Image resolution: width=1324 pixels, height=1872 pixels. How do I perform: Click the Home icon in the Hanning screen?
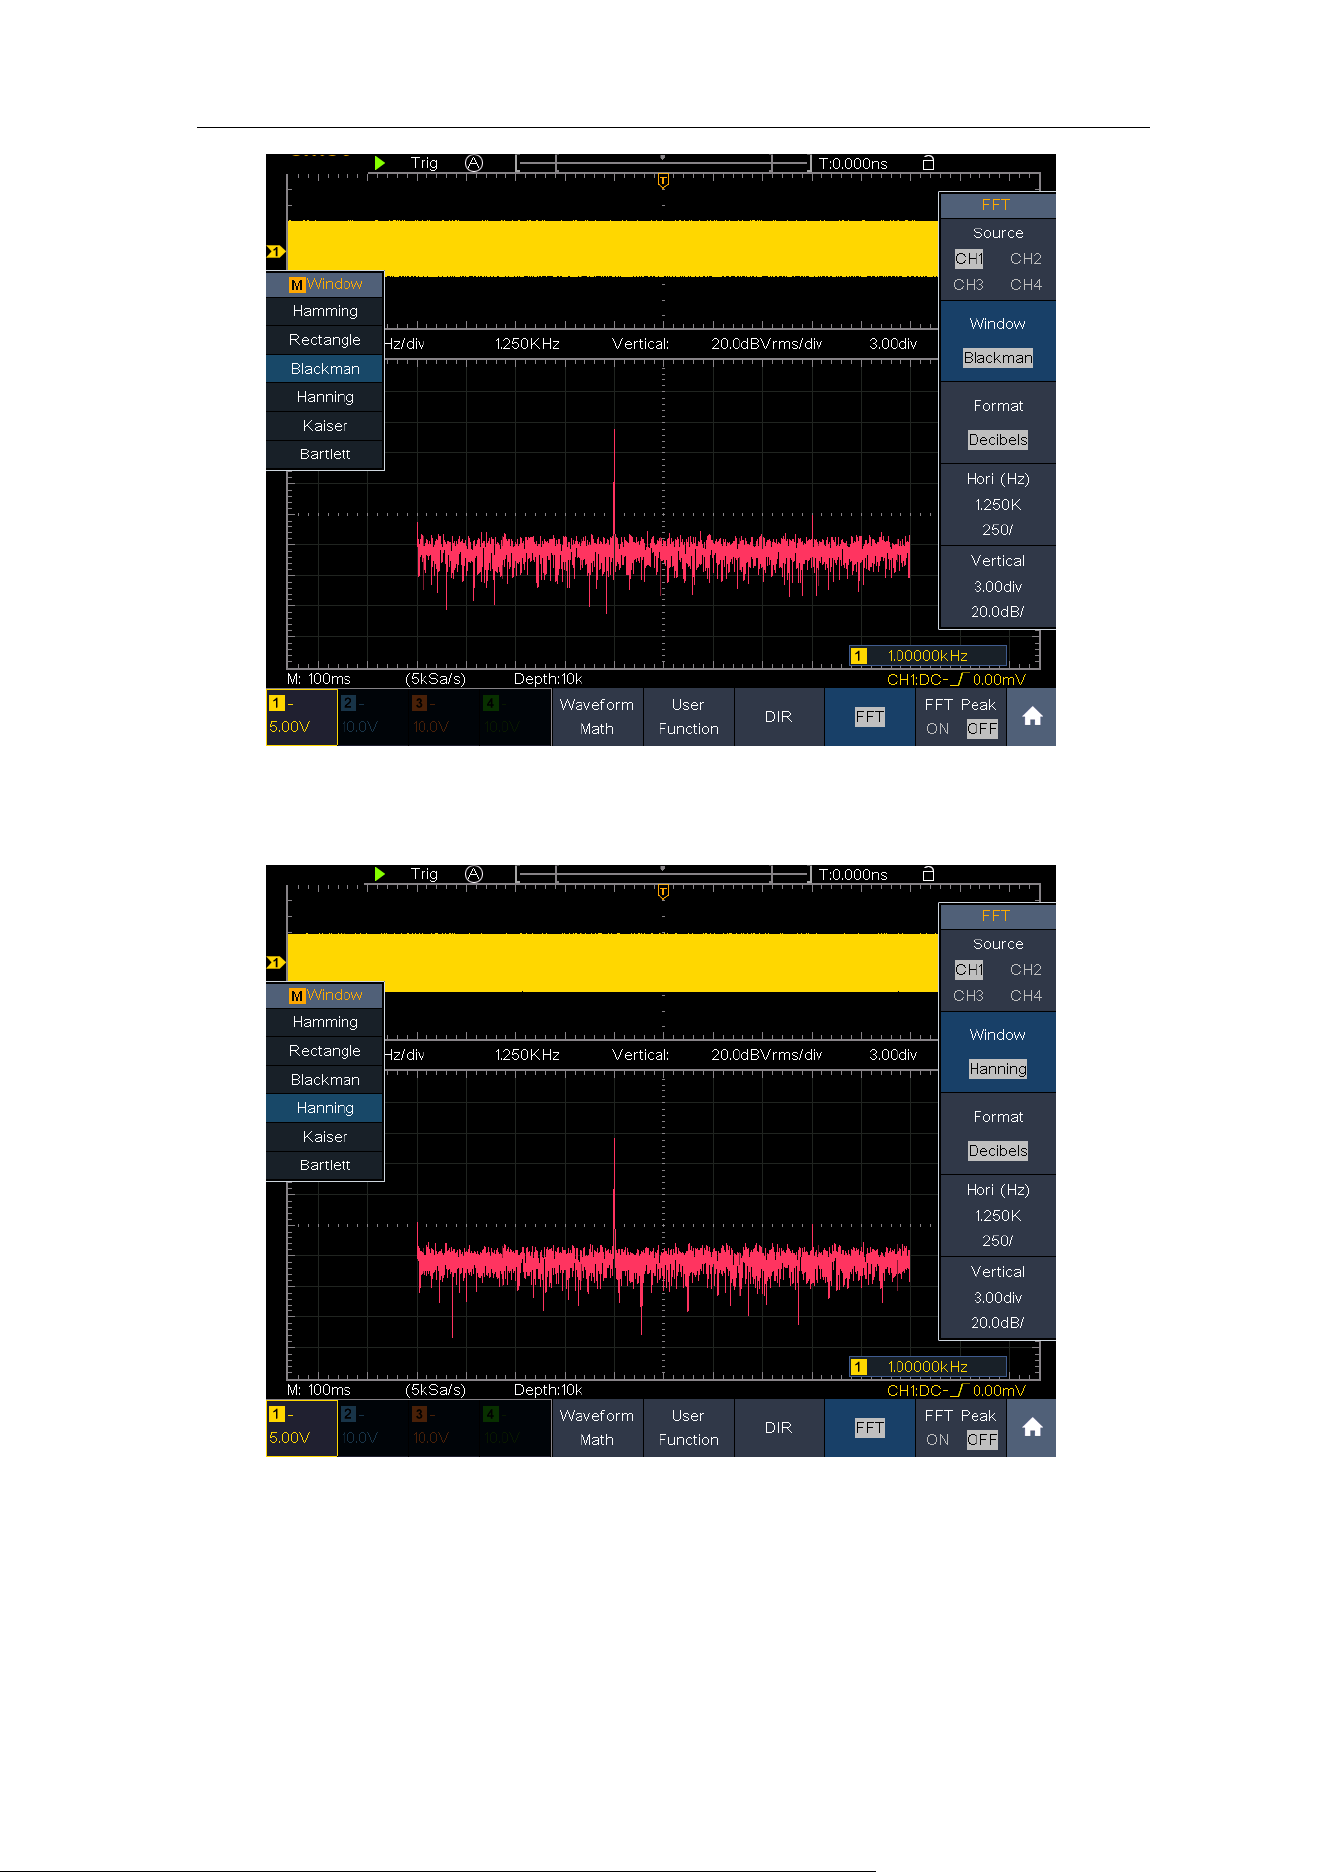point(1032,1428)
